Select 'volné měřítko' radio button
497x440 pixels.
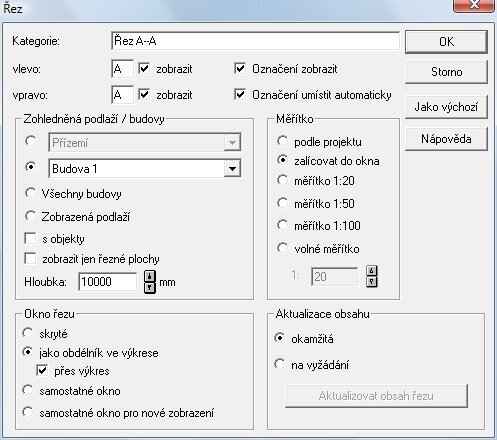pos(282,248)
